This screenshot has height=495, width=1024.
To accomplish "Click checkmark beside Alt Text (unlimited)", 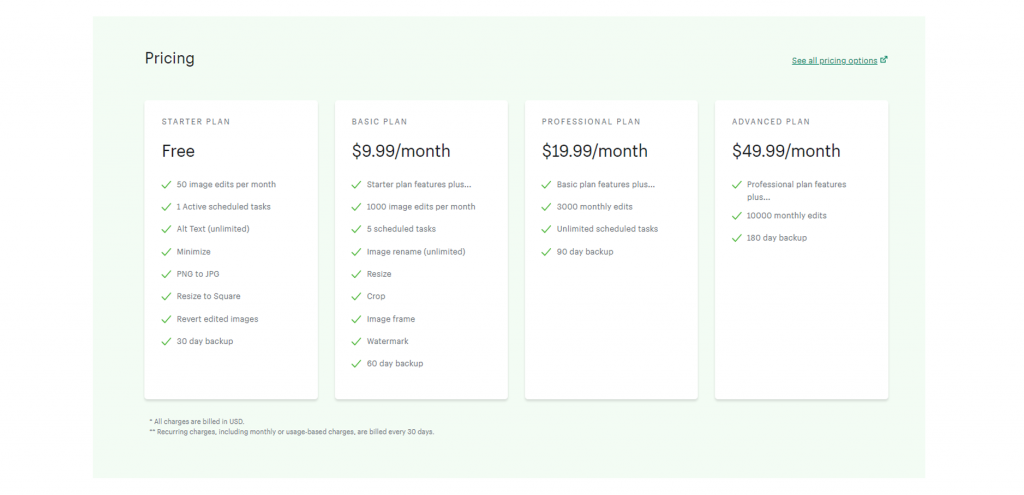I will [x=167, y=229].
